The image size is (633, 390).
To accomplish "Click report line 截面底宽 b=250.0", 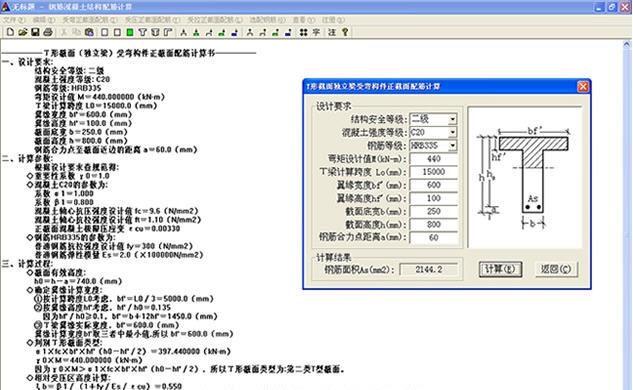I will (81, 132).
